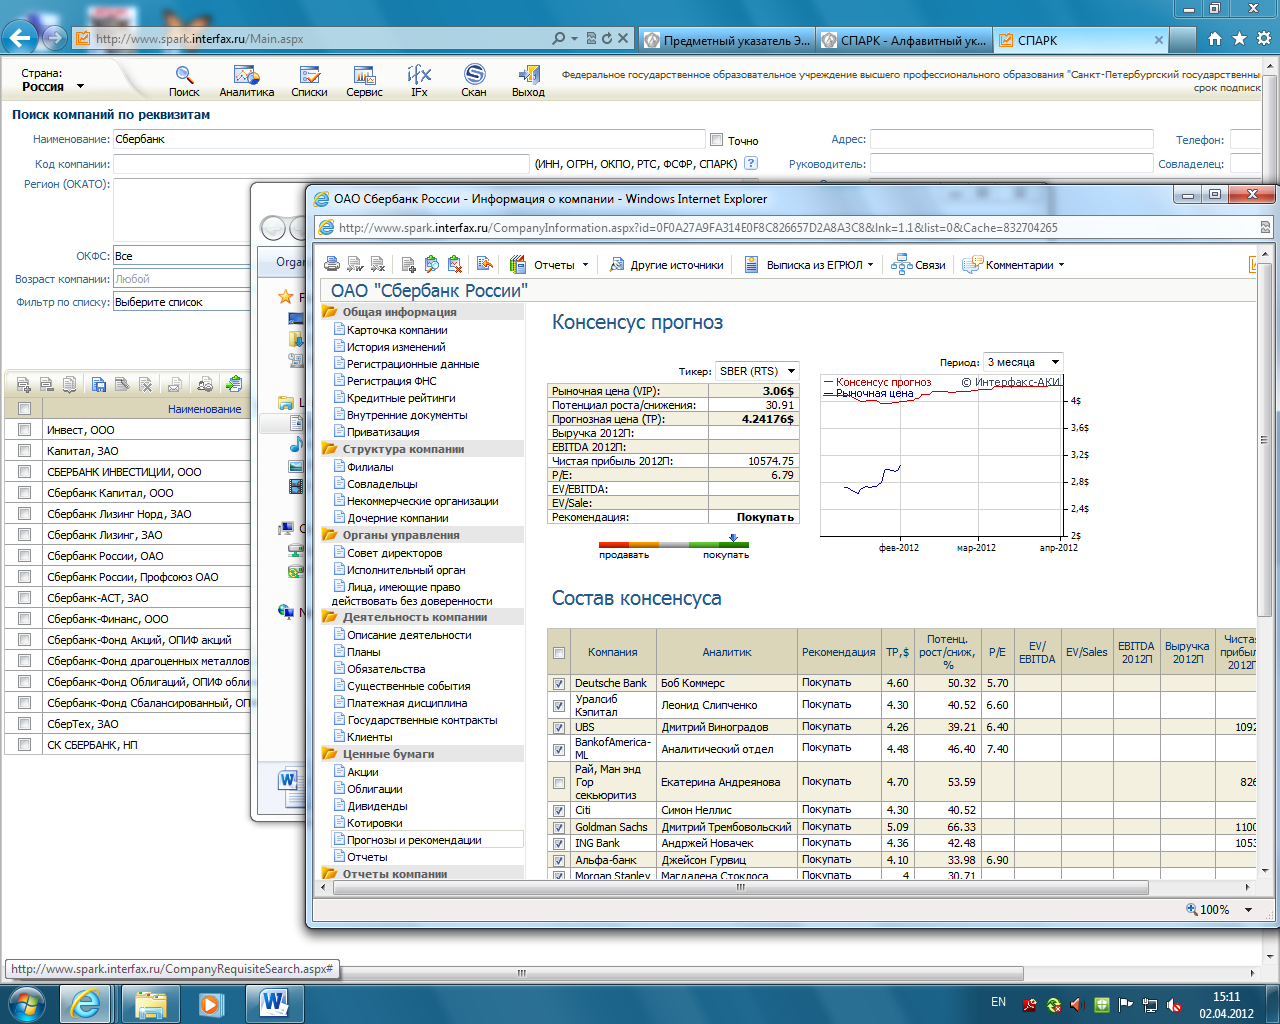Open the ОКФС Все dropdown

click(181, 256)
